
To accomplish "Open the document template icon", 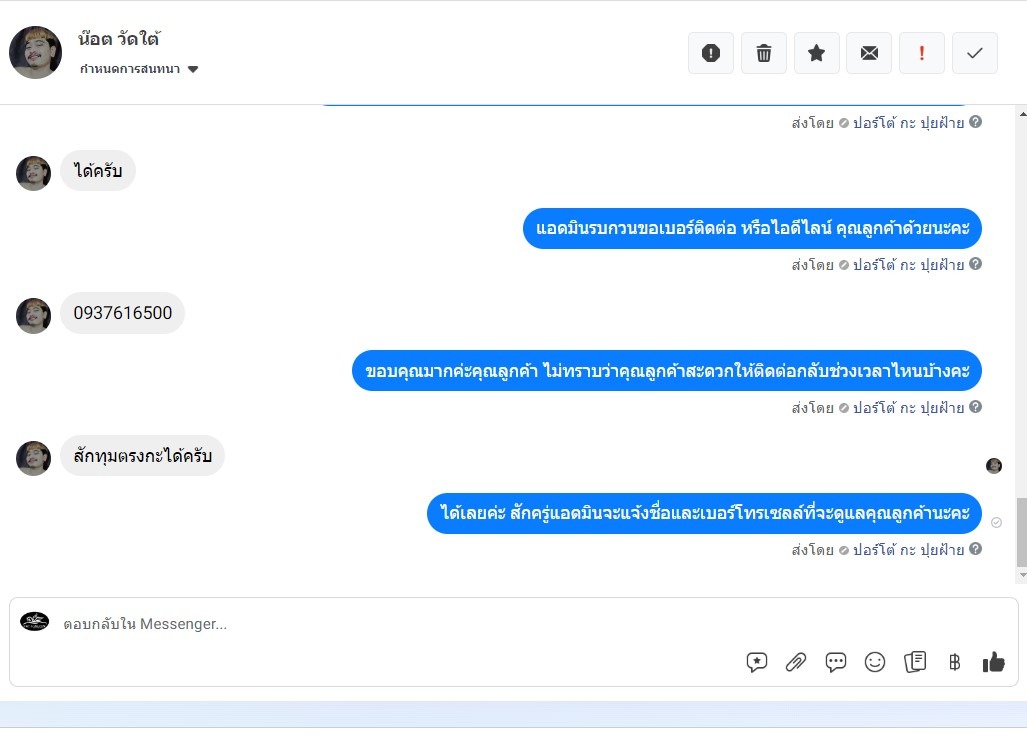I will coord(915,662).
